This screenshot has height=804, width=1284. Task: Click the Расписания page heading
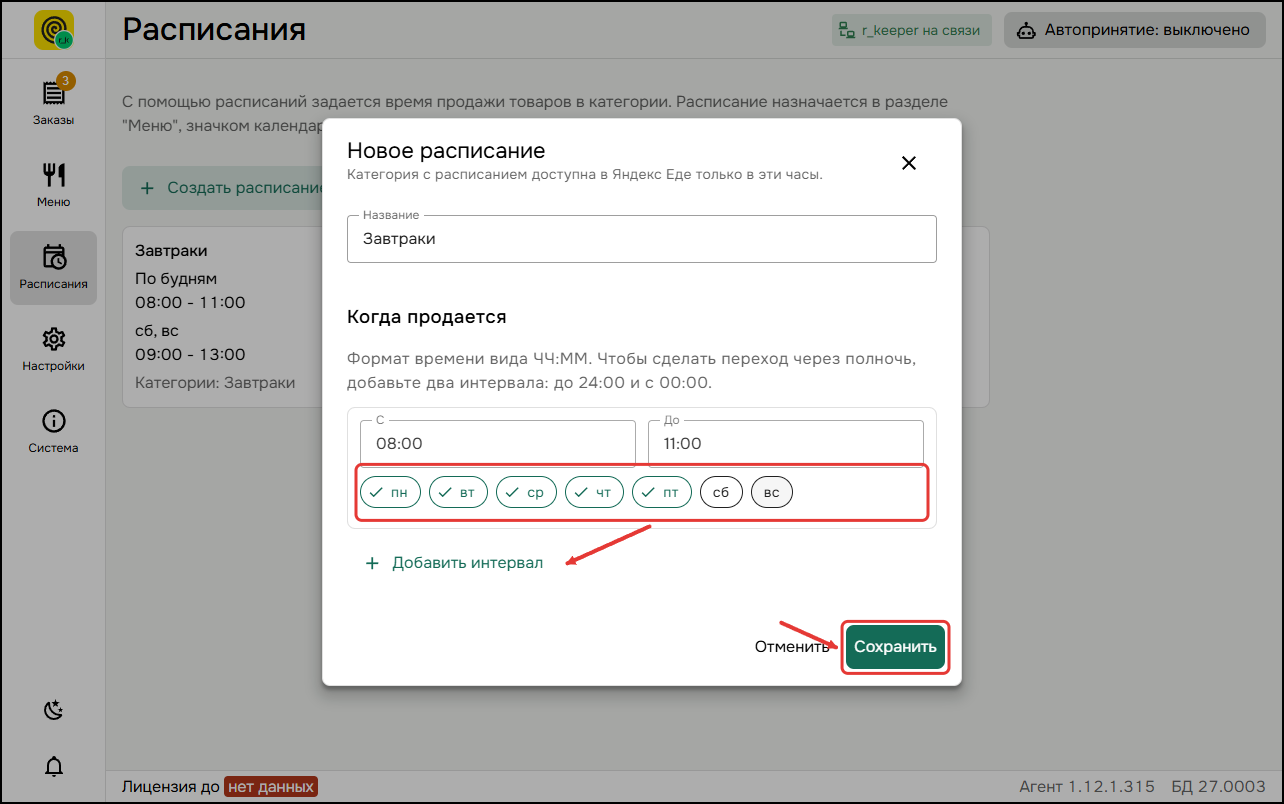[214, 29]
